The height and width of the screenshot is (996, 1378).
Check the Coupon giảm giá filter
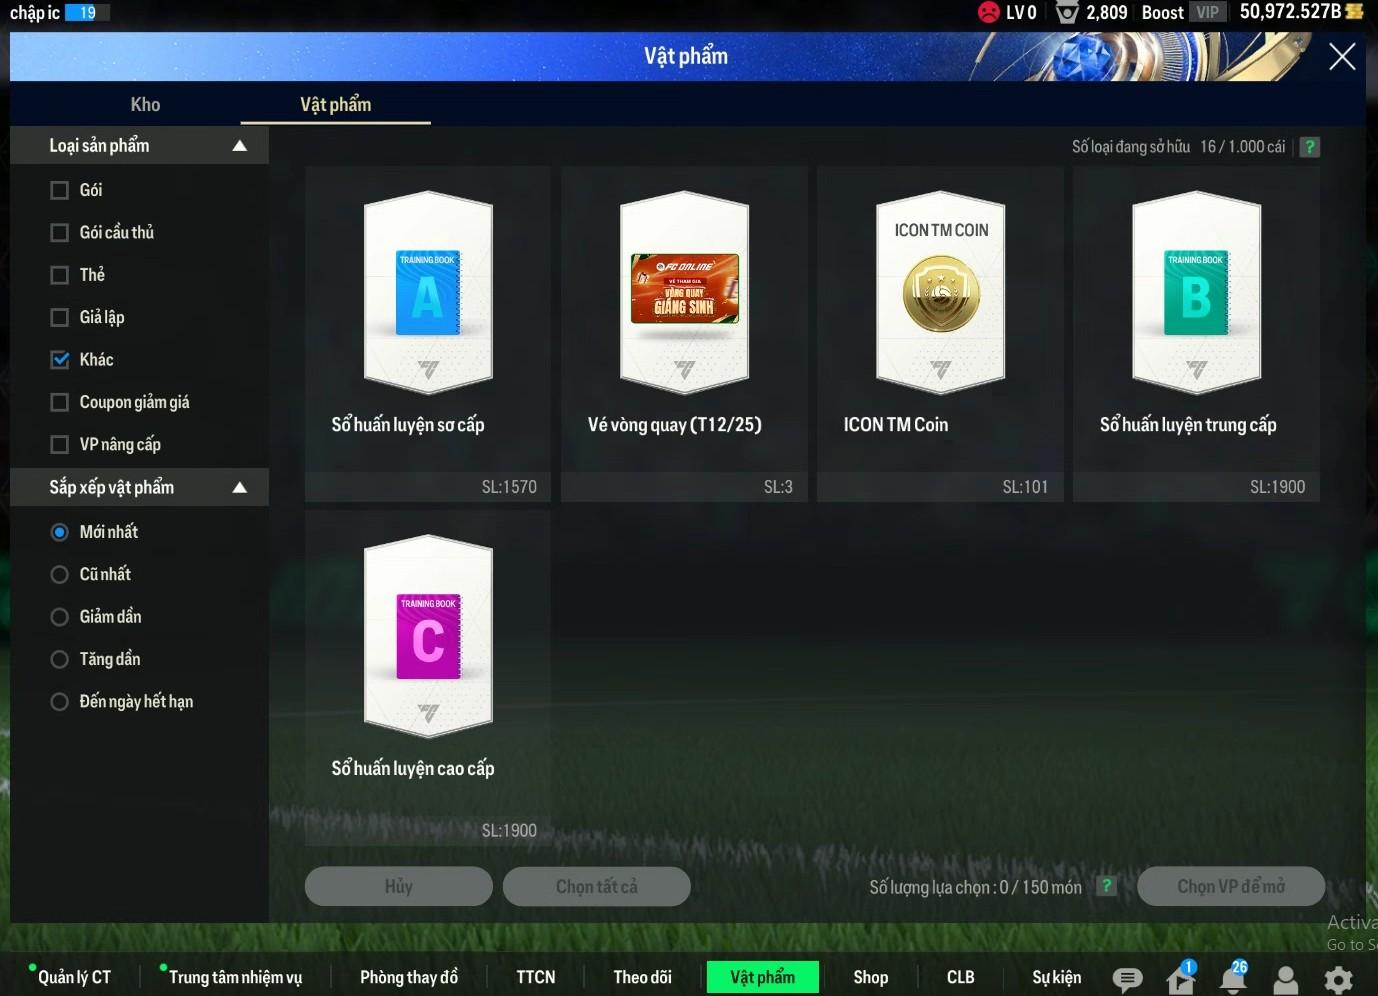tap(60, 402)
